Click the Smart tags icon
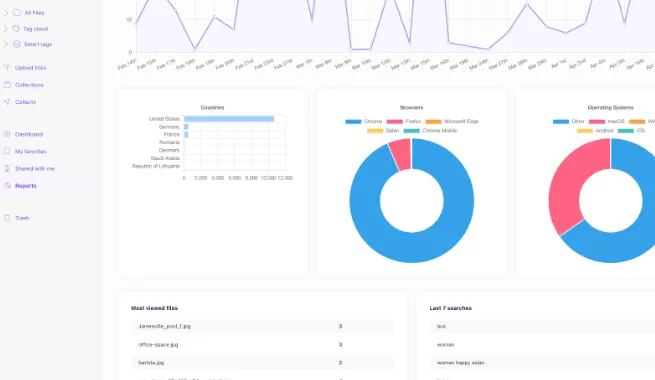 pyautogui.click(x=17, y=44)
